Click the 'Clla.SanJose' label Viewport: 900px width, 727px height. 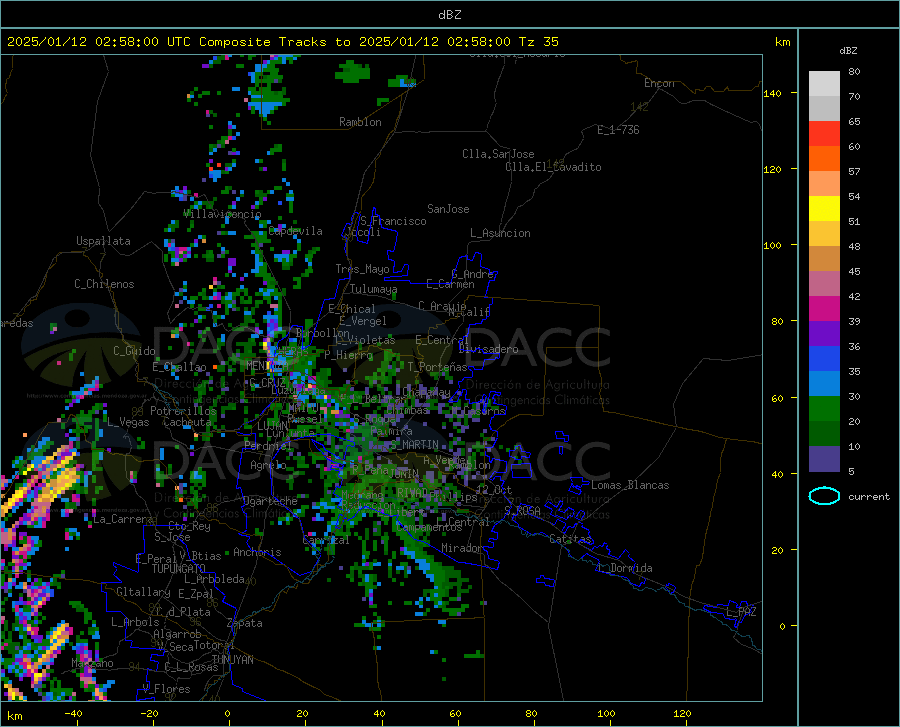point(498,154)
